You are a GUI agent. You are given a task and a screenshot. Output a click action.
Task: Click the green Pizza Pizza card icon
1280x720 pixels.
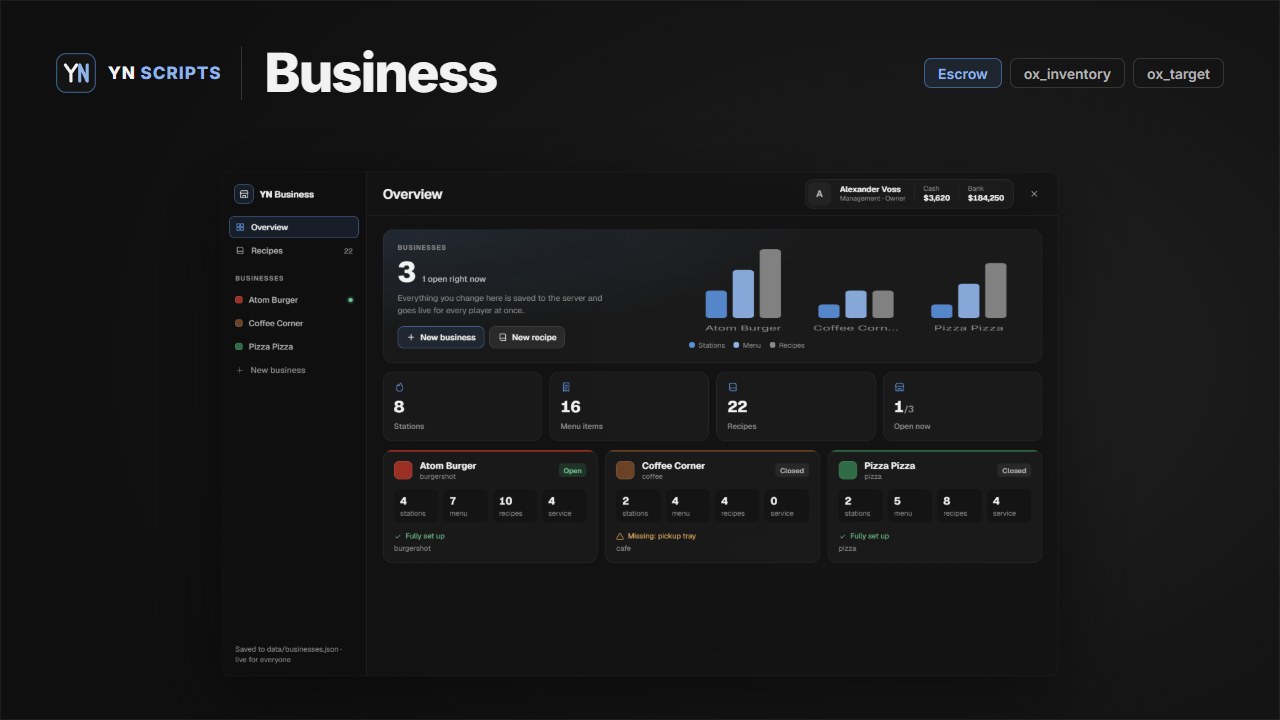point(848,470)
